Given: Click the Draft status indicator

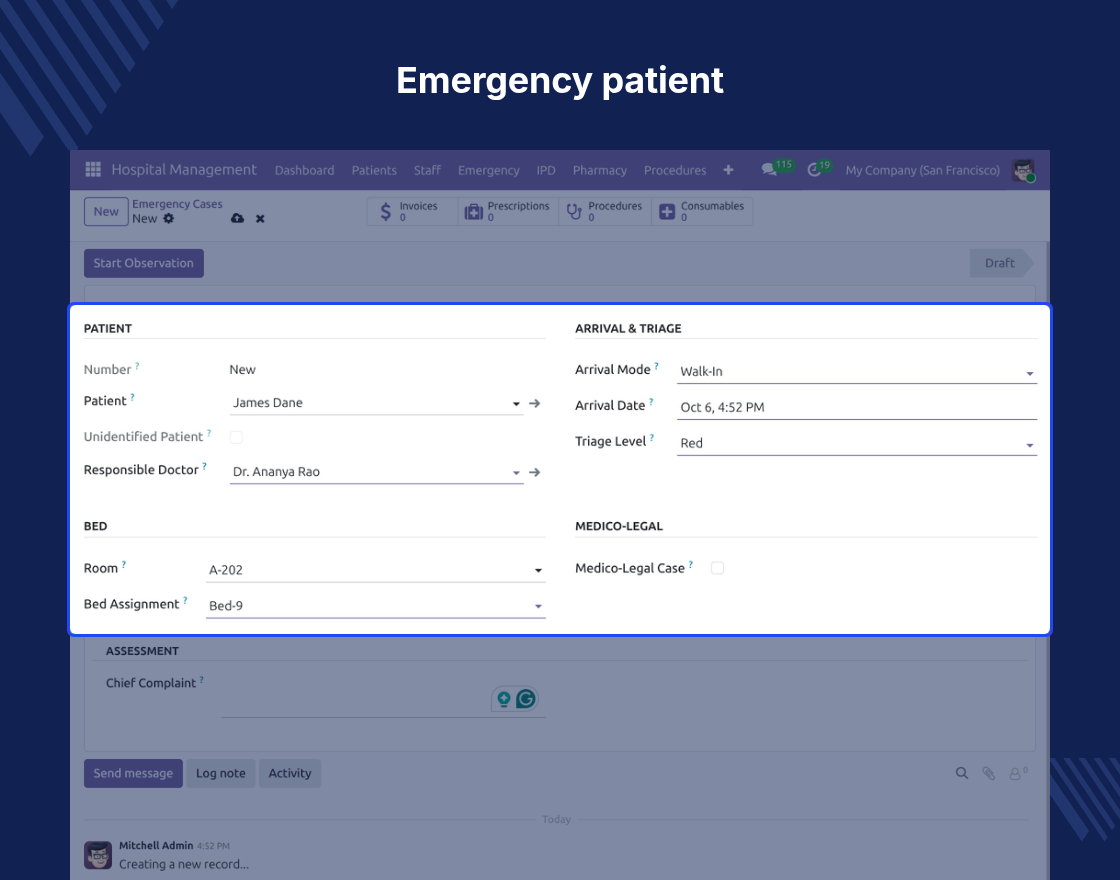Looking at the screenshot, I should click(1001, 263).
